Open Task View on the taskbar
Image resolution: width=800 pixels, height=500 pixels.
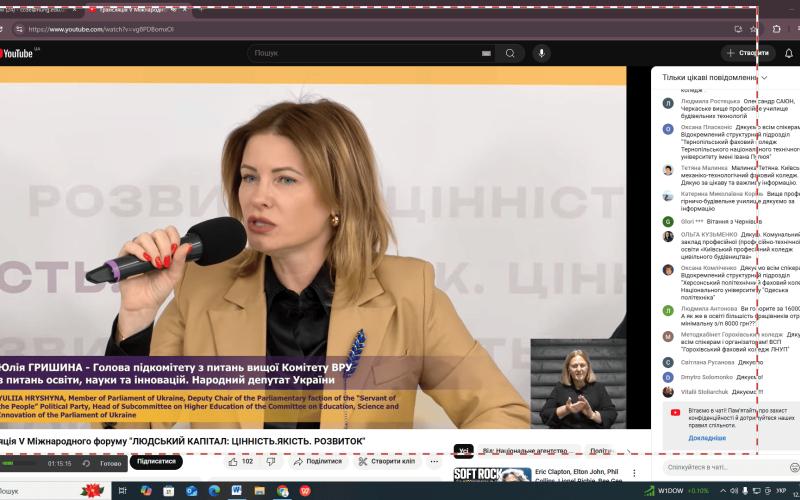[122, 491]
